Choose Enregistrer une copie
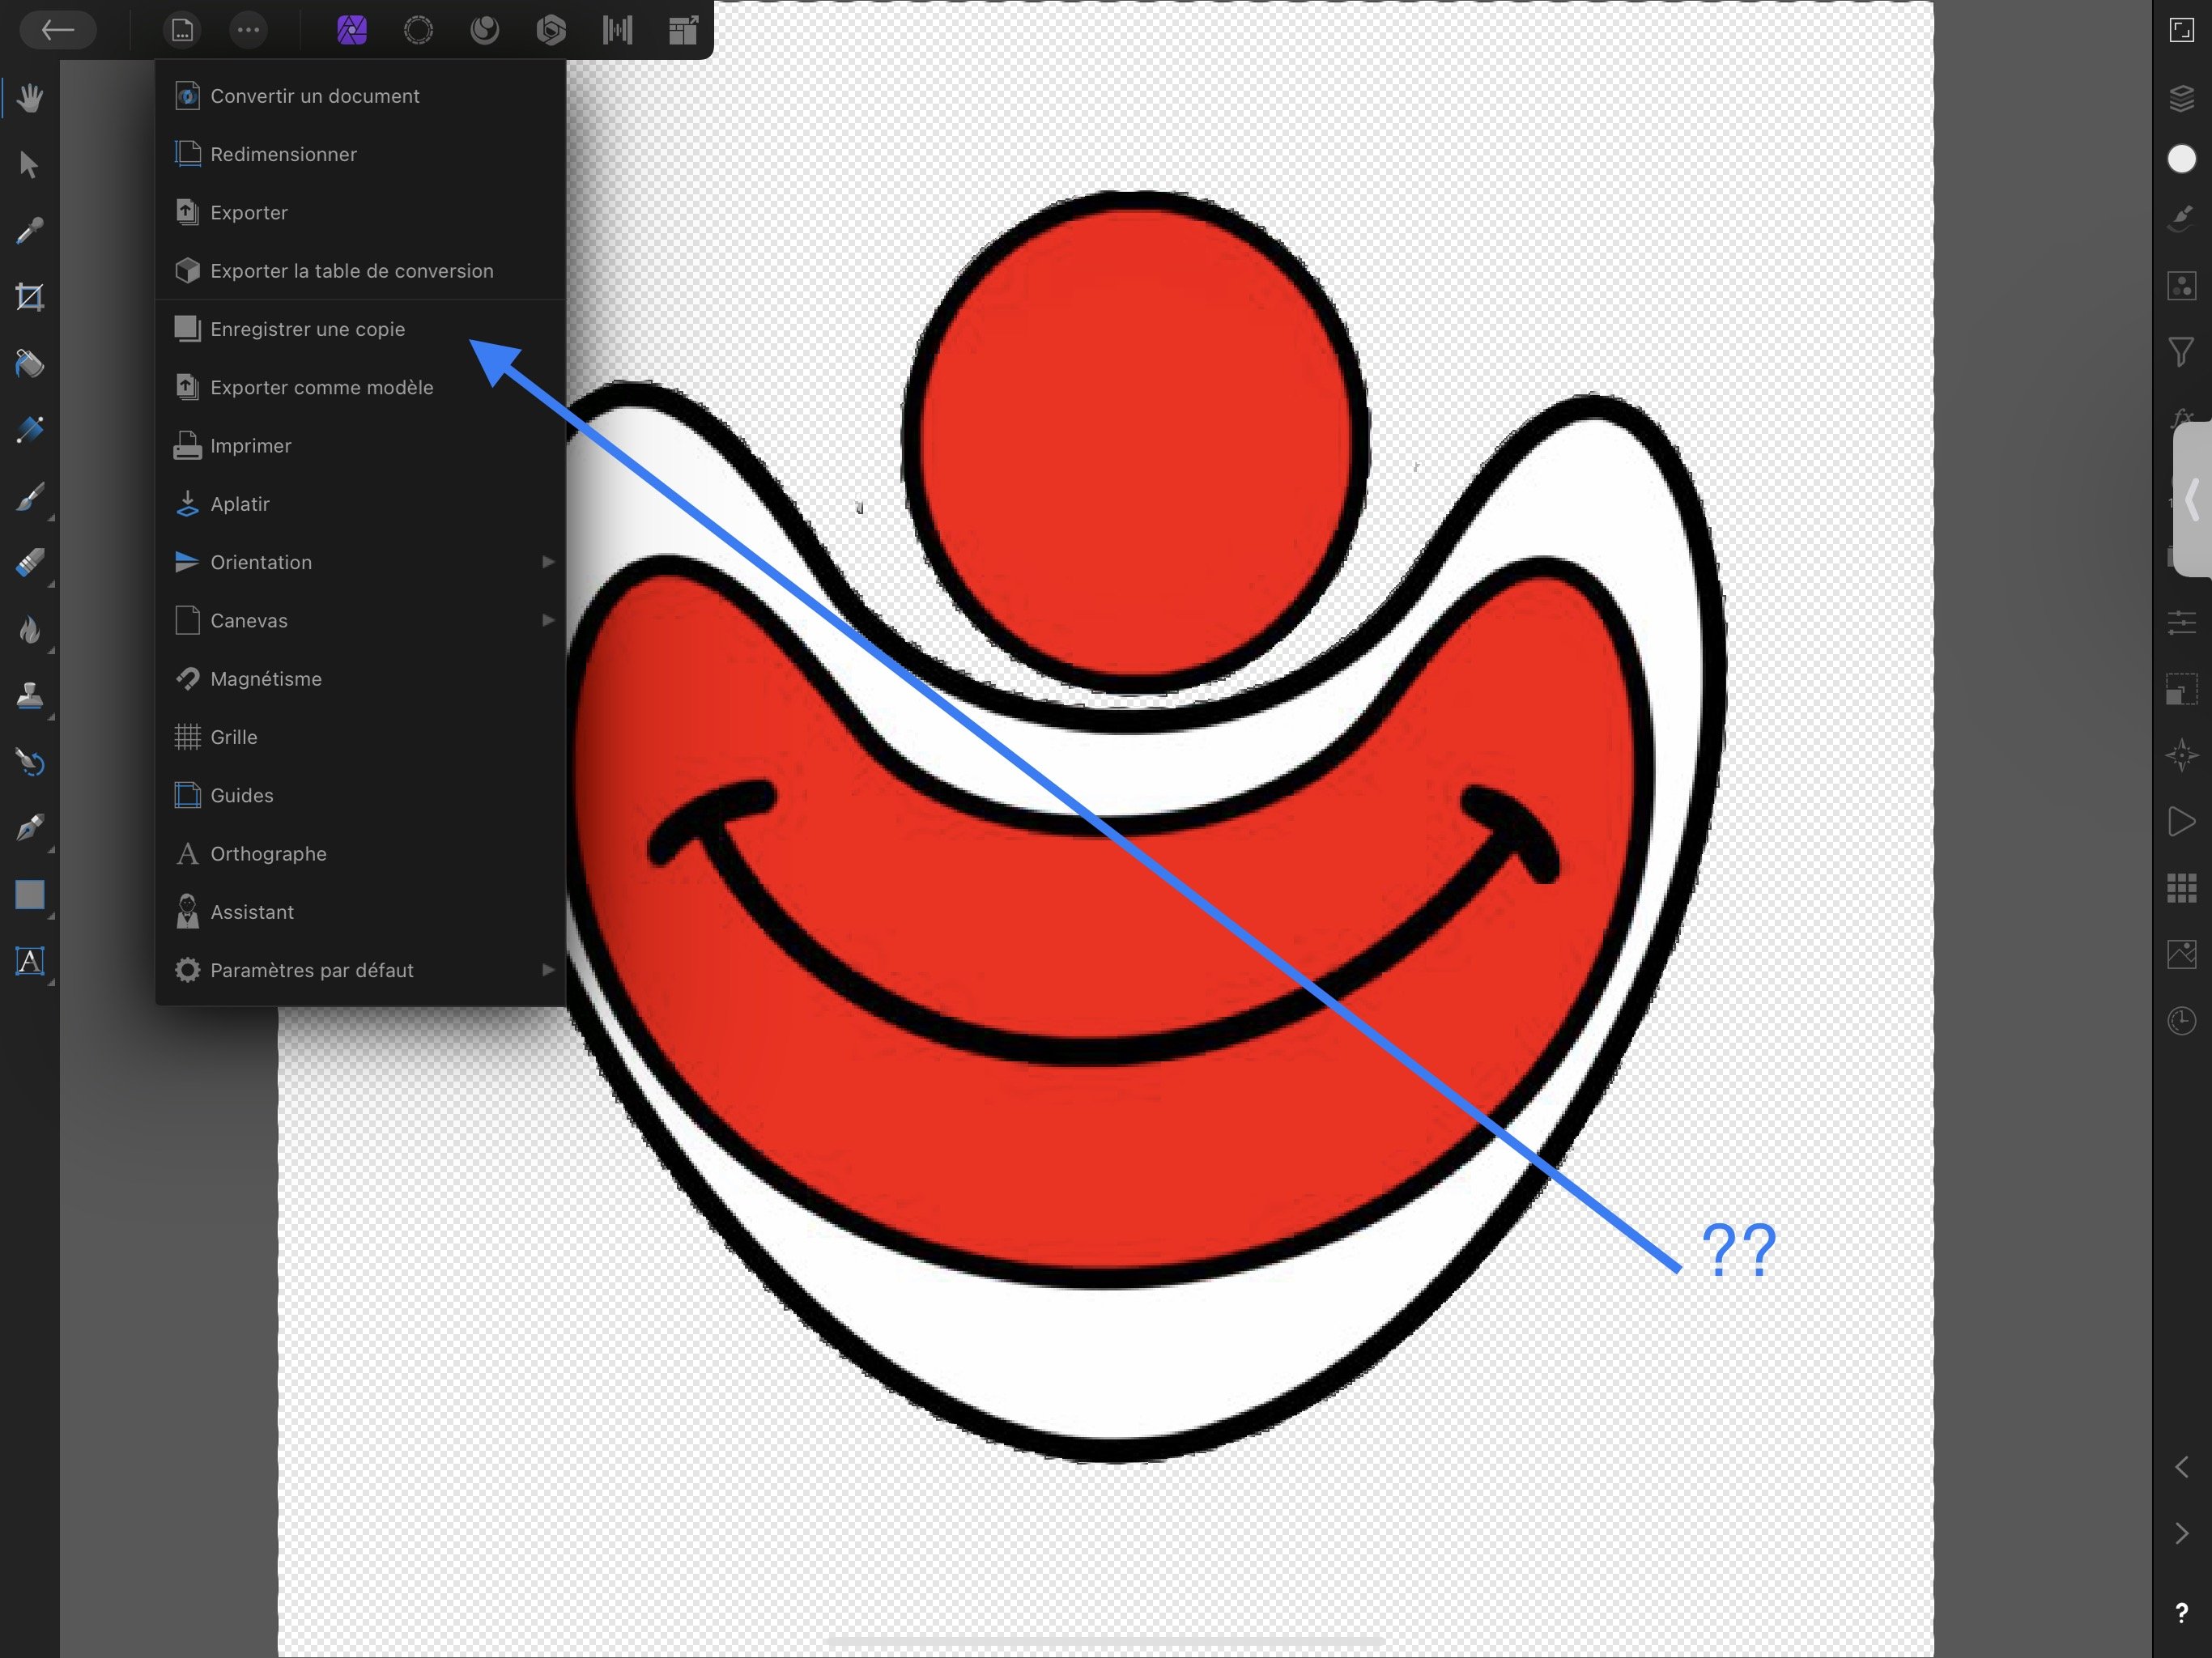Image resolution: width=2212 pixels, height=1658 pixels. point(361,329)
